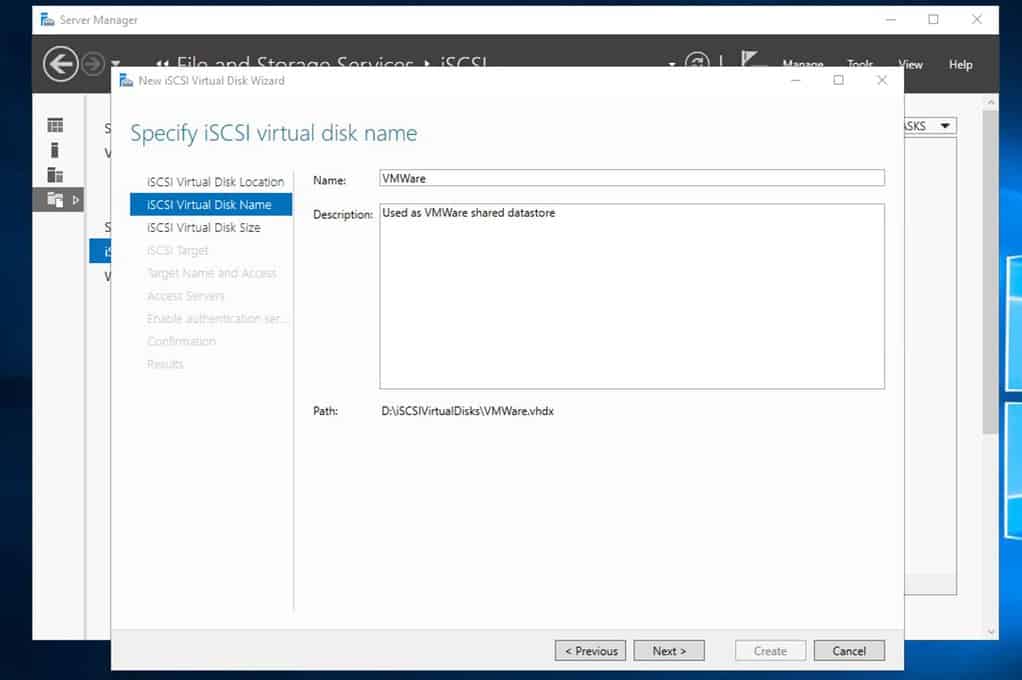This screenshot has height=680, width=1022.
Task: Click inside the Description text box
Action: 632,297
